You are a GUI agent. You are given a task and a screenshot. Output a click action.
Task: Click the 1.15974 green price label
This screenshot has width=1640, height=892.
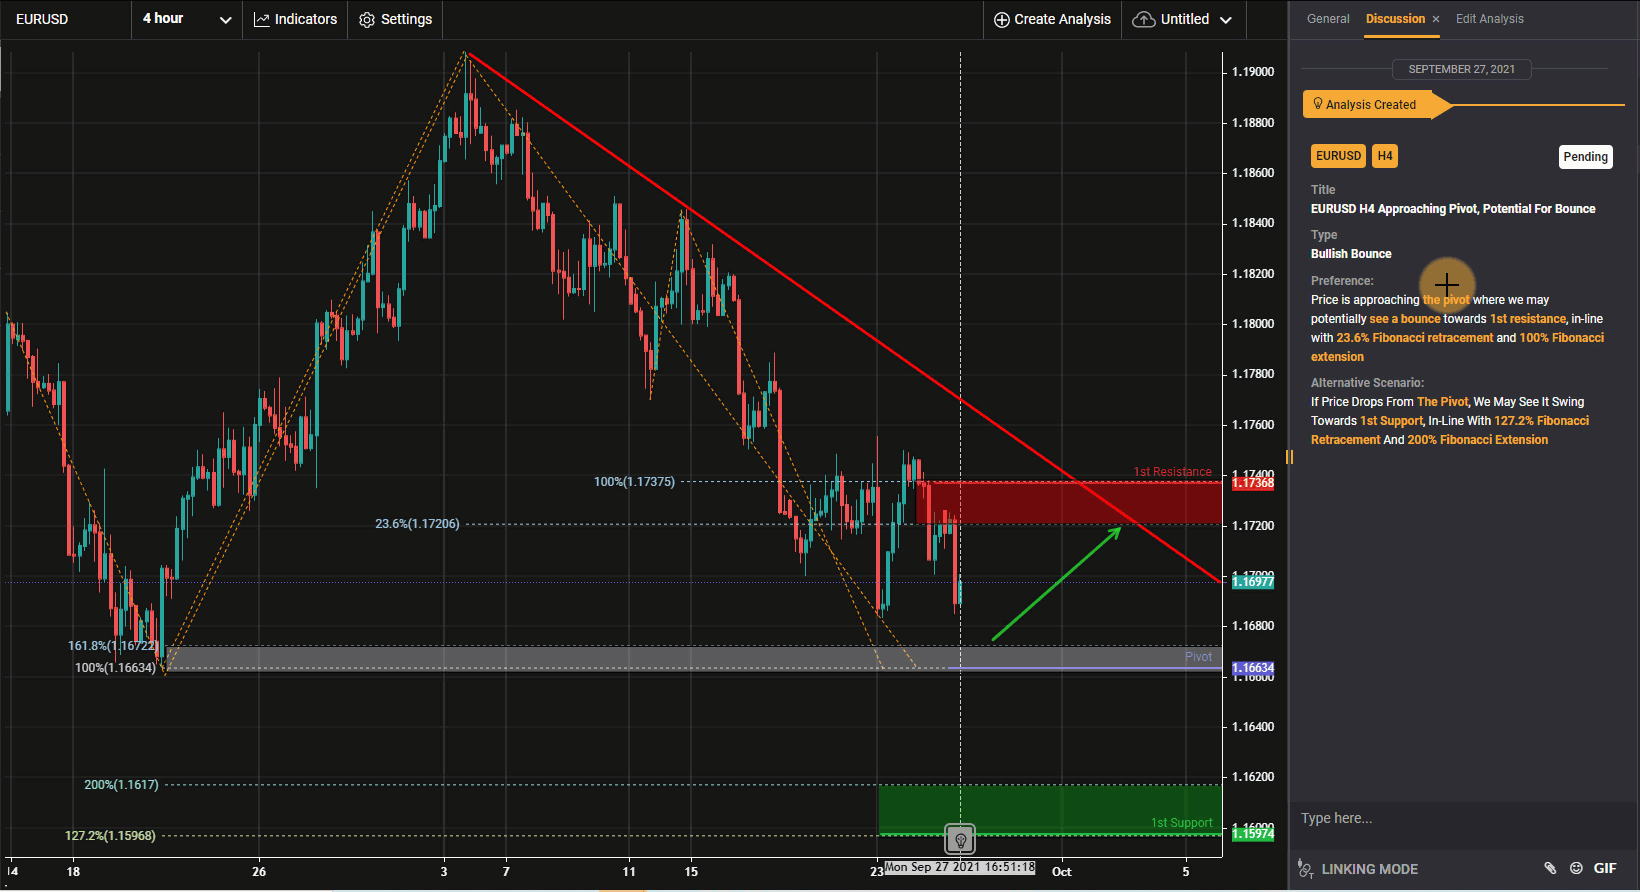click(1252, 834)
